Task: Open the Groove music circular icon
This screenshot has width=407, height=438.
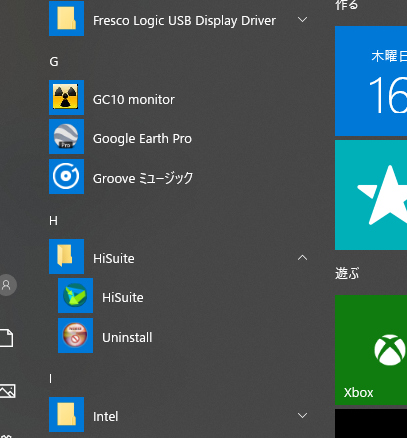Action: [66, 176]
